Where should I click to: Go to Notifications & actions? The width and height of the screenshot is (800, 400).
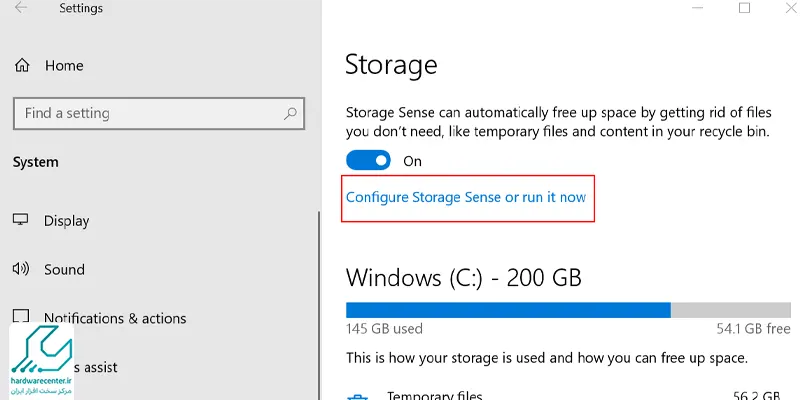pos(115,318)
